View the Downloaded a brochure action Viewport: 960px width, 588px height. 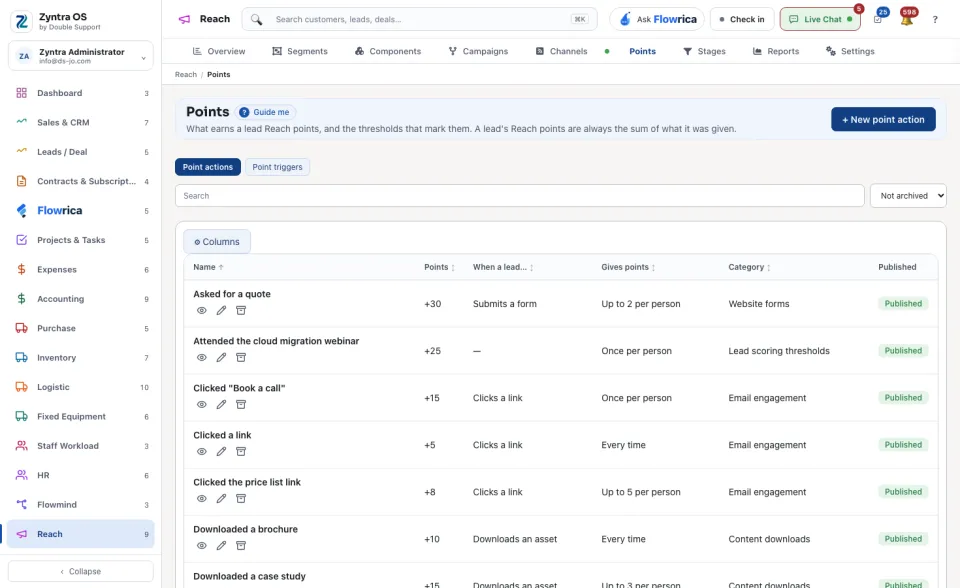pos(201,546)
